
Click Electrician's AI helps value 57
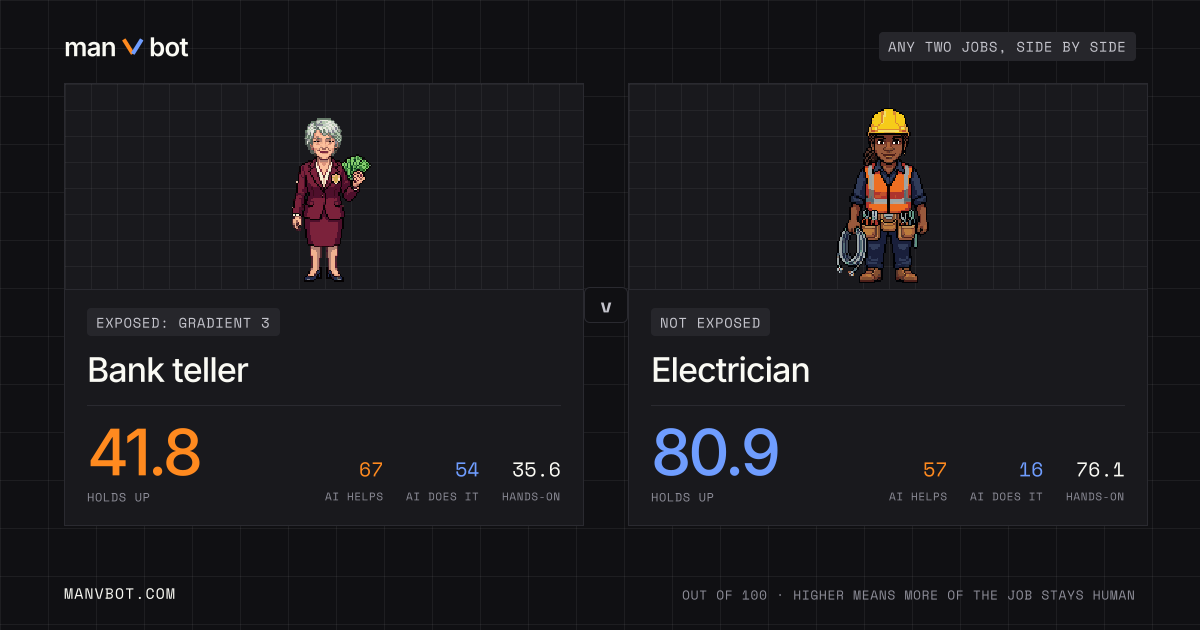(x=935, y=470)
